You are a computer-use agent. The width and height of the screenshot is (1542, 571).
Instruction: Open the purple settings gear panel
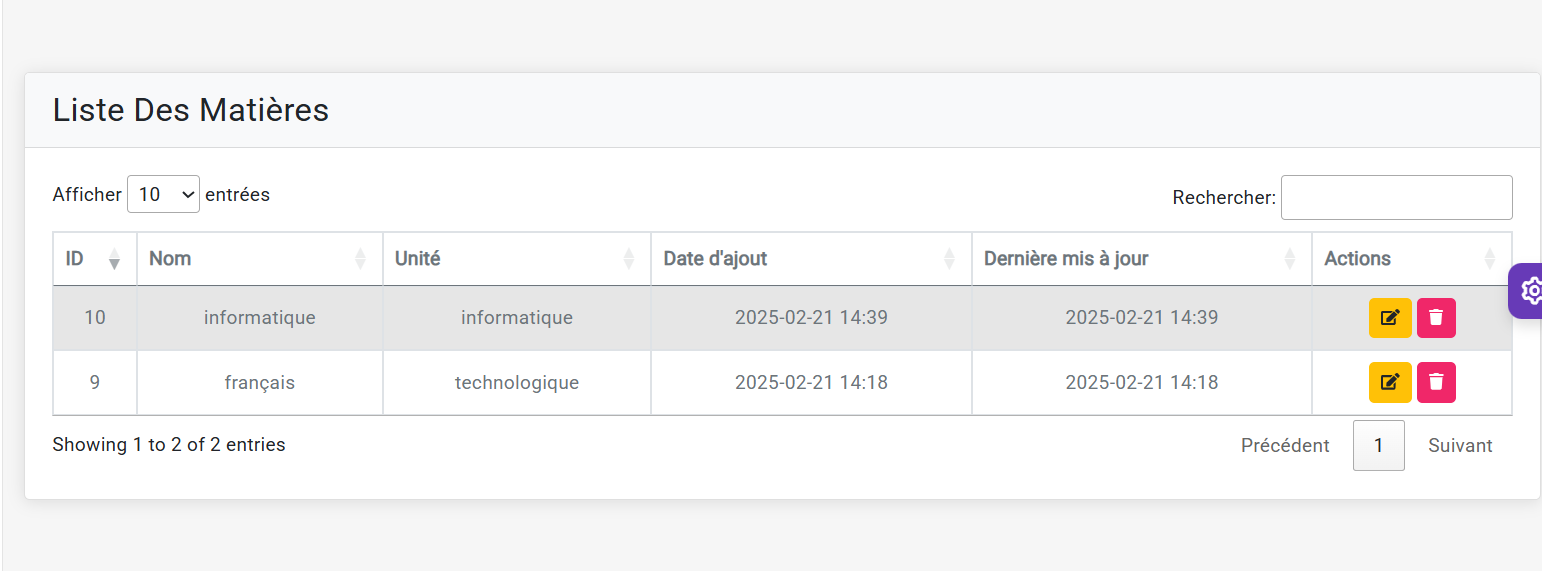tap(1530, 291)
